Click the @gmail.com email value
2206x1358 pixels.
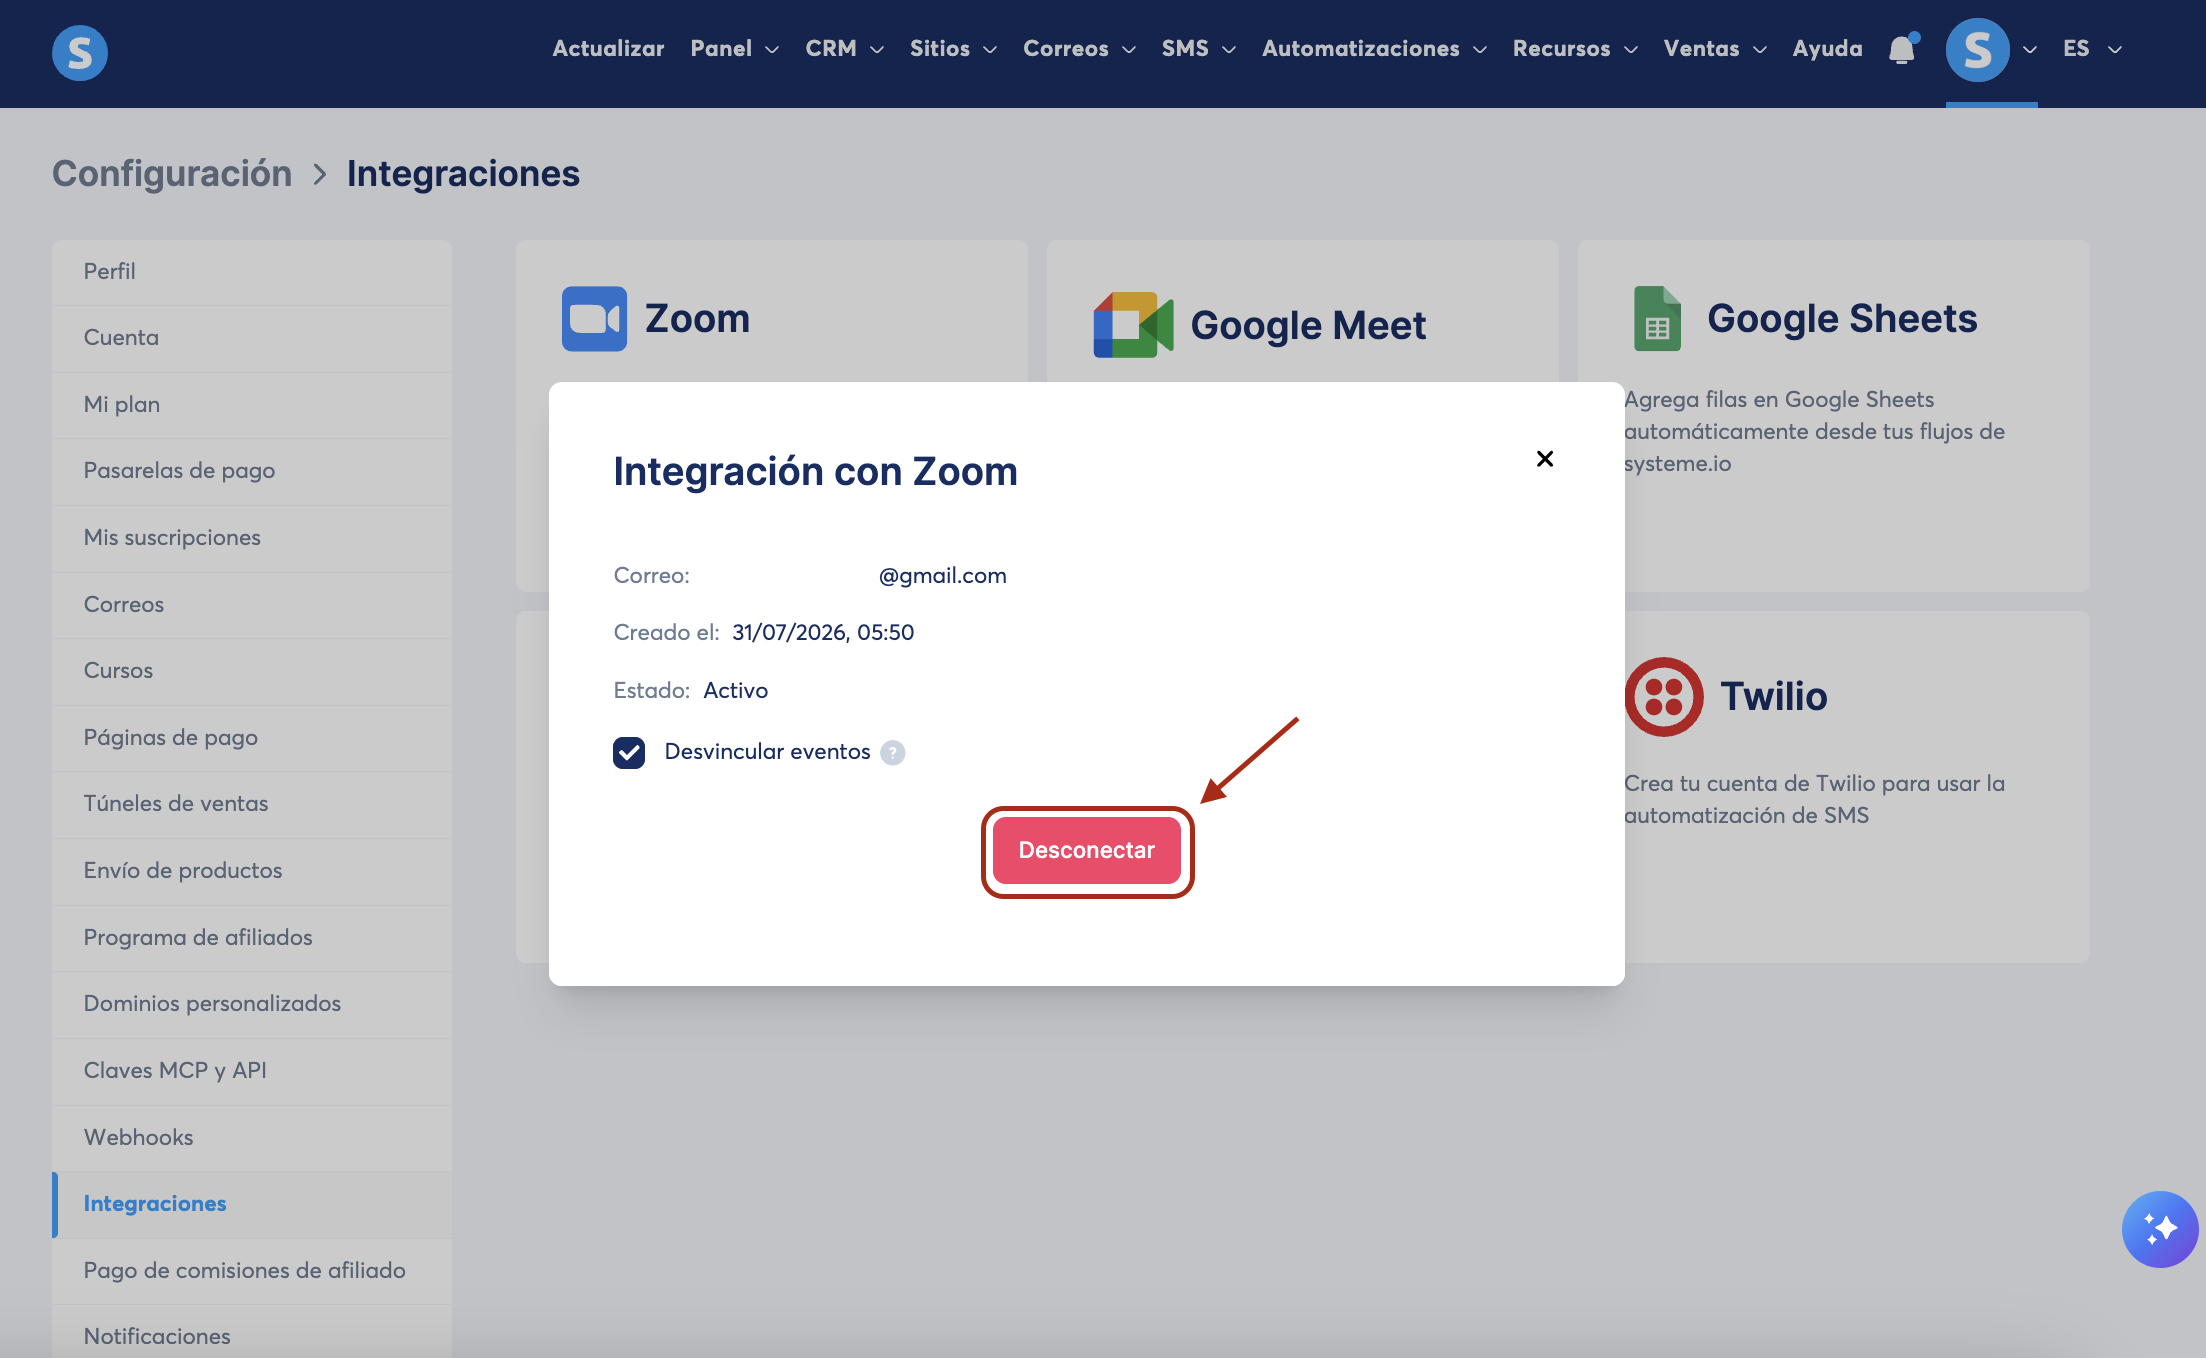coord(942,576)
